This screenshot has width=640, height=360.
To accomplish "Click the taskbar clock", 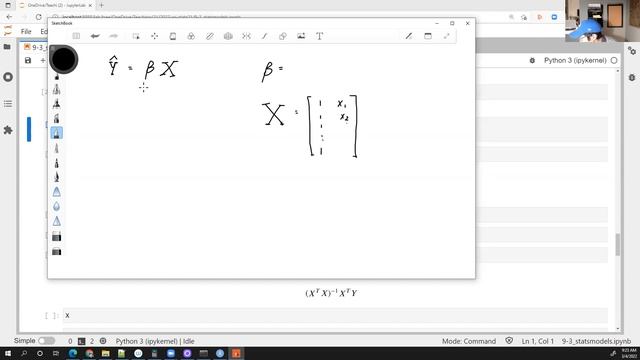I will (629, 353).
